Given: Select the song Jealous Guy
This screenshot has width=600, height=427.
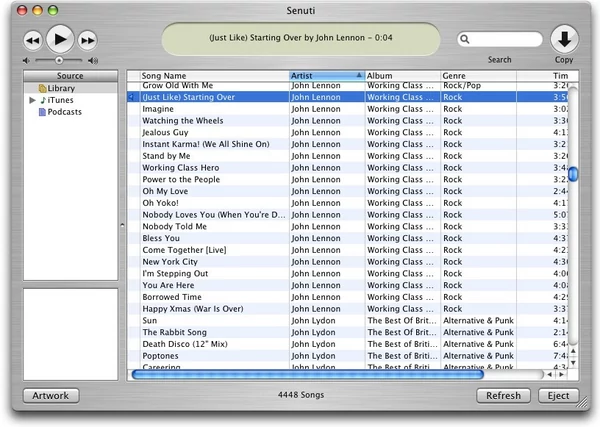Looking at the screenshot, I should (347, 133).
